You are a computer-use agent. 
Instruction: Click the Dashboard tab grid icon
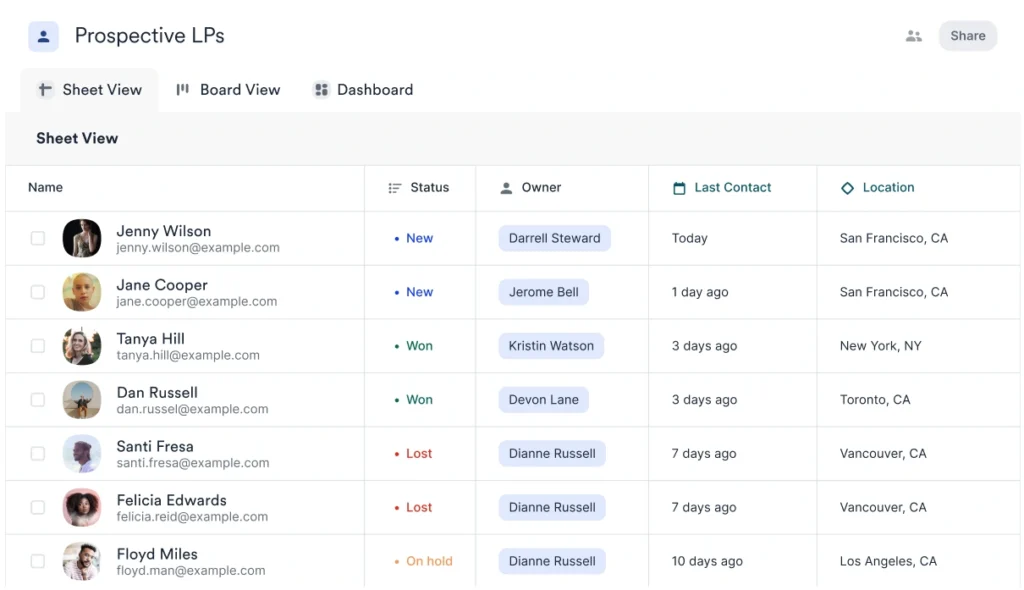[321, 90]
